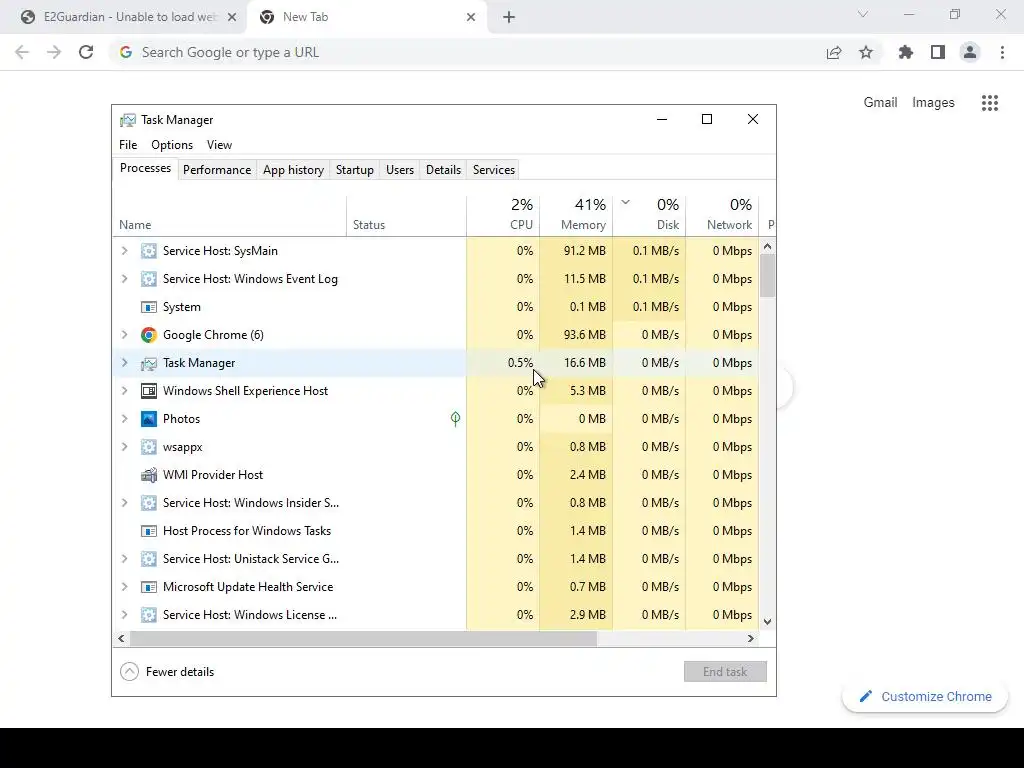This screenshot has width=1024, height=768.
Task: Bookmark this tab with the star icon
Action: (866, 52)
